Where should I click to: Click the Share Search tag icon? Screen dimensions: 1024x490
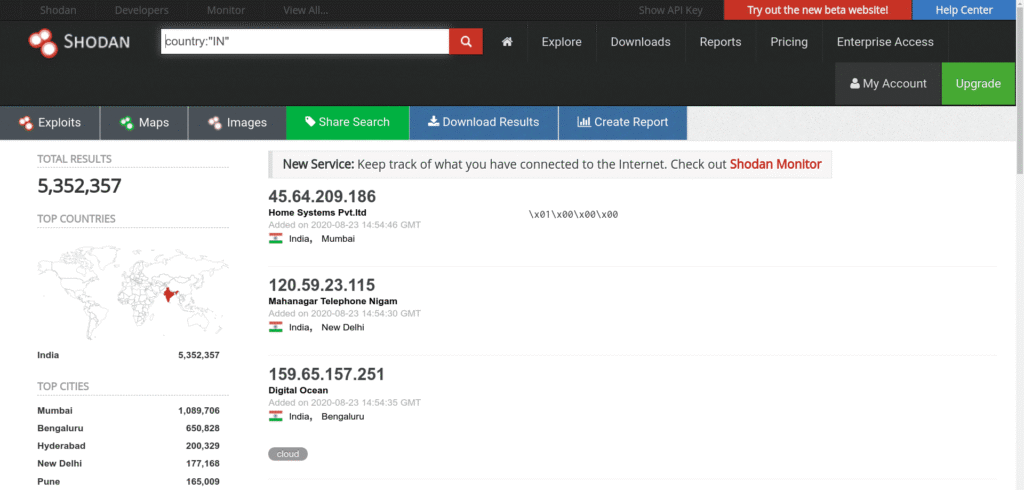[x=310, y=122]
